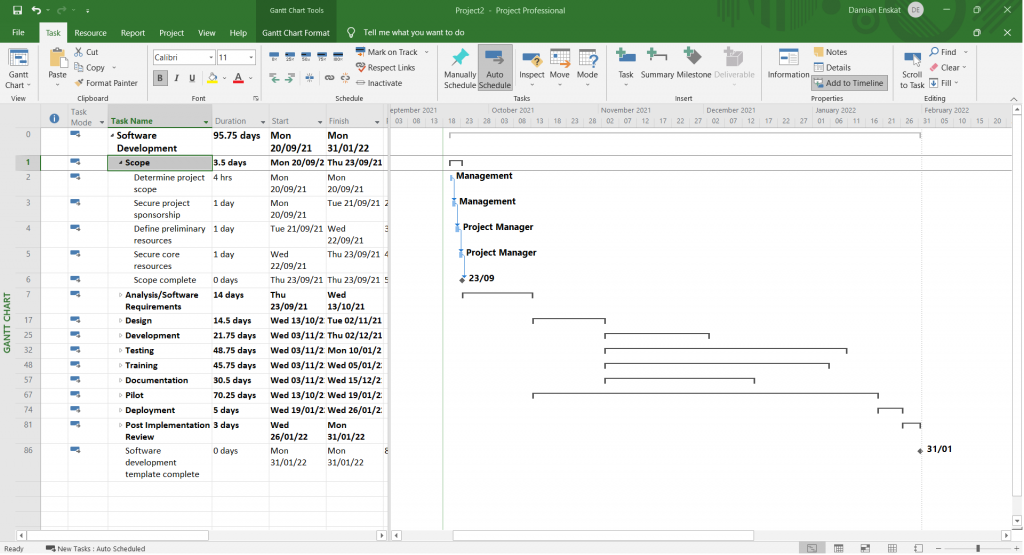The height and width of the screenshot is (555, 1024).
Task: Expand the Design summary task
Action: pos(120,321)
